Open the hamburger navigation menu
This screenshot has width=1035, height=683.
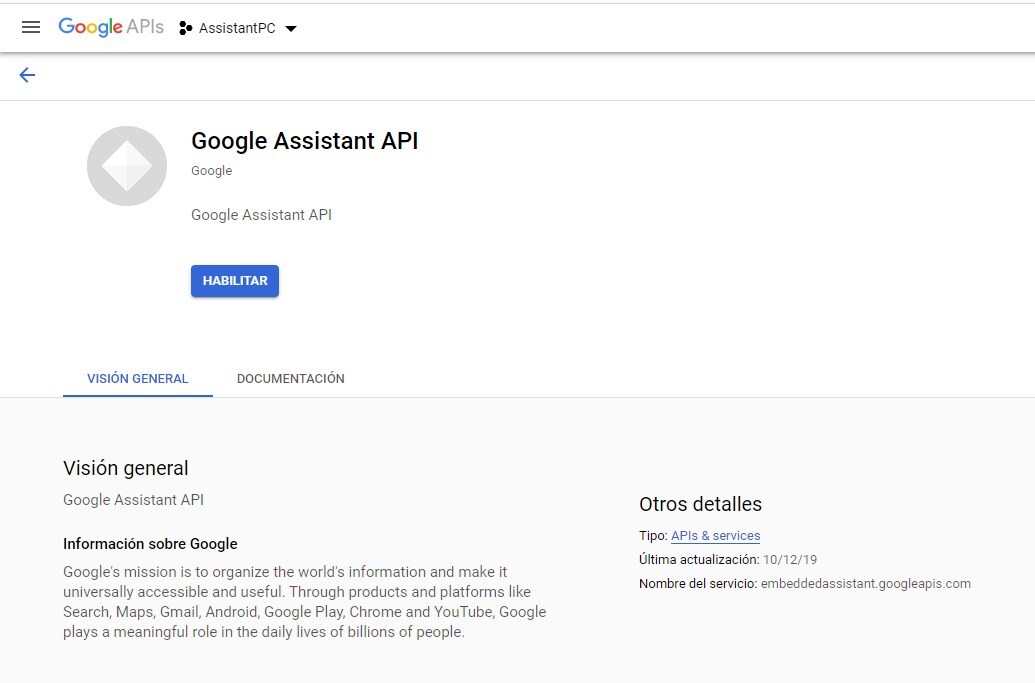[x=31, y=27]
